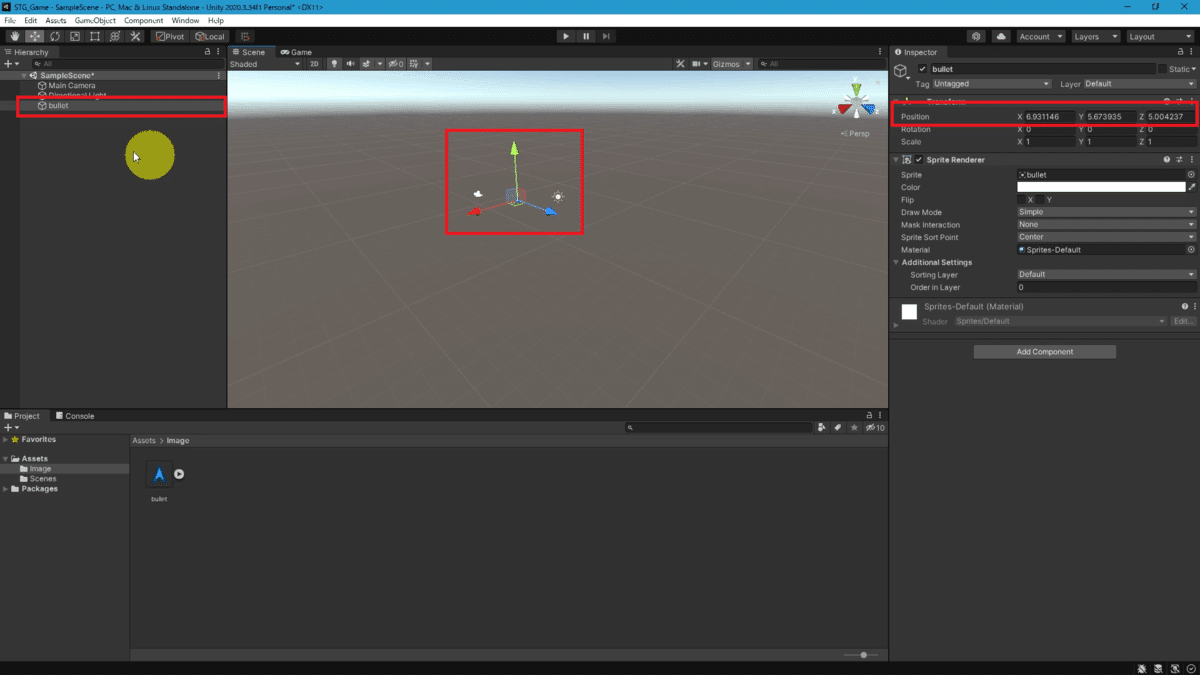Toggle scene audio speaker icon

point(350,64)
